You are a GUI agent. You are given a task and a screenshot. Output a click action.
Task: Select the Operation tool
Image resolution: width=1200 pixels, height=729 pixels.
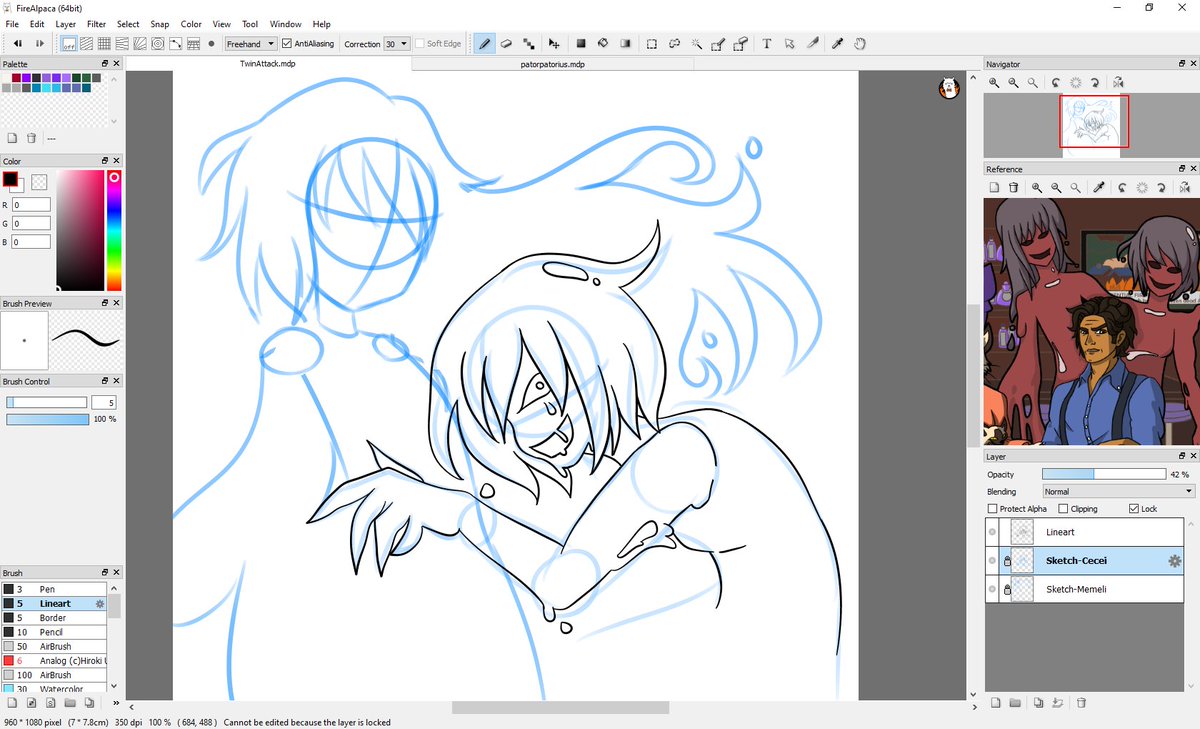790,44
